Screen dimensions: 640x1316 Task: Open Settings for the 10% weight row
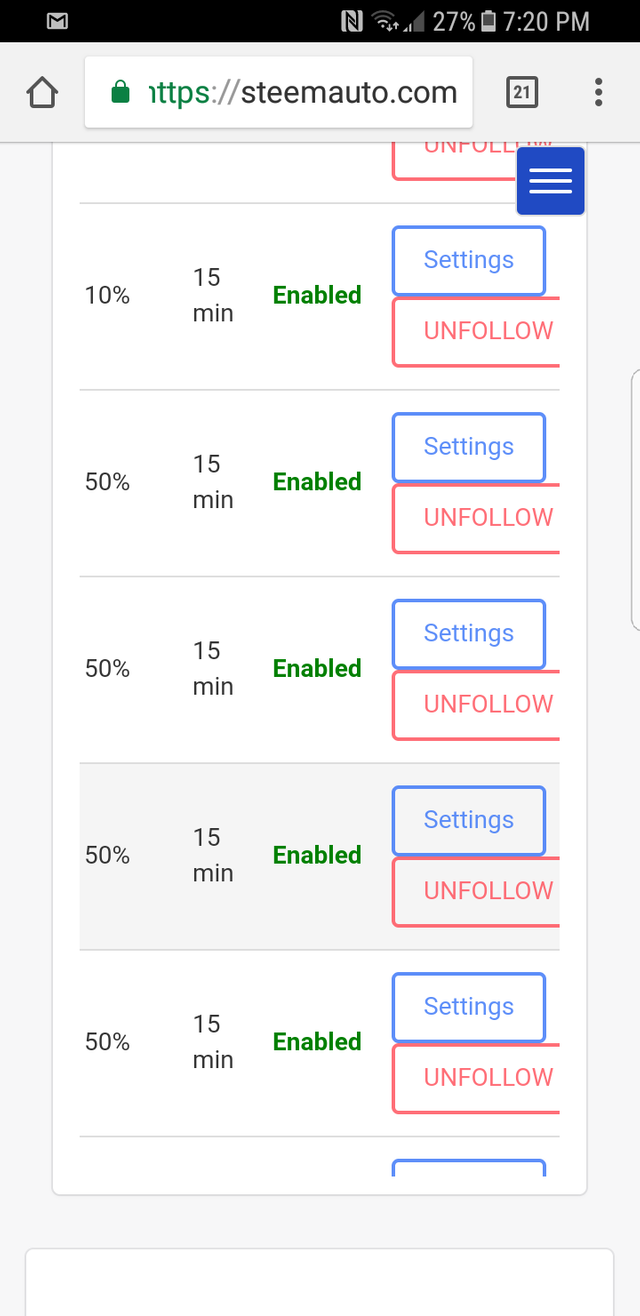469,260
